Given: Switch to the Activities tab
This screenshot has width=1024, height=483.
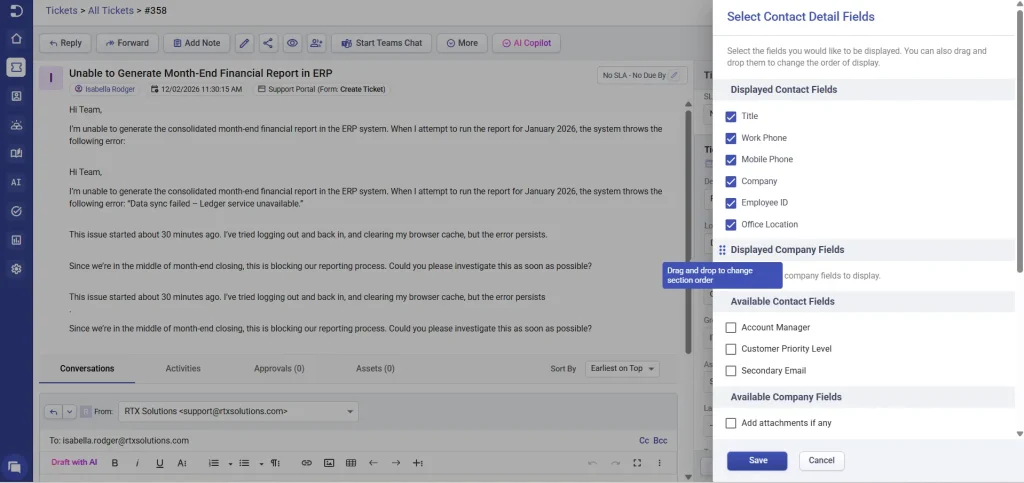Looking at the screenshot, I should 183,369.
